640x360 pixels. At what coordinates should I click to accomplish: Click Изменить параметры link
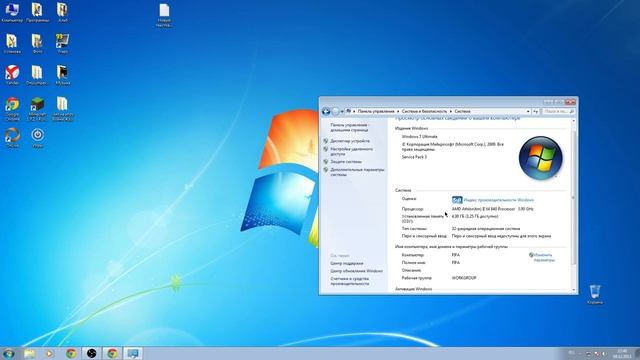(543, 257)
